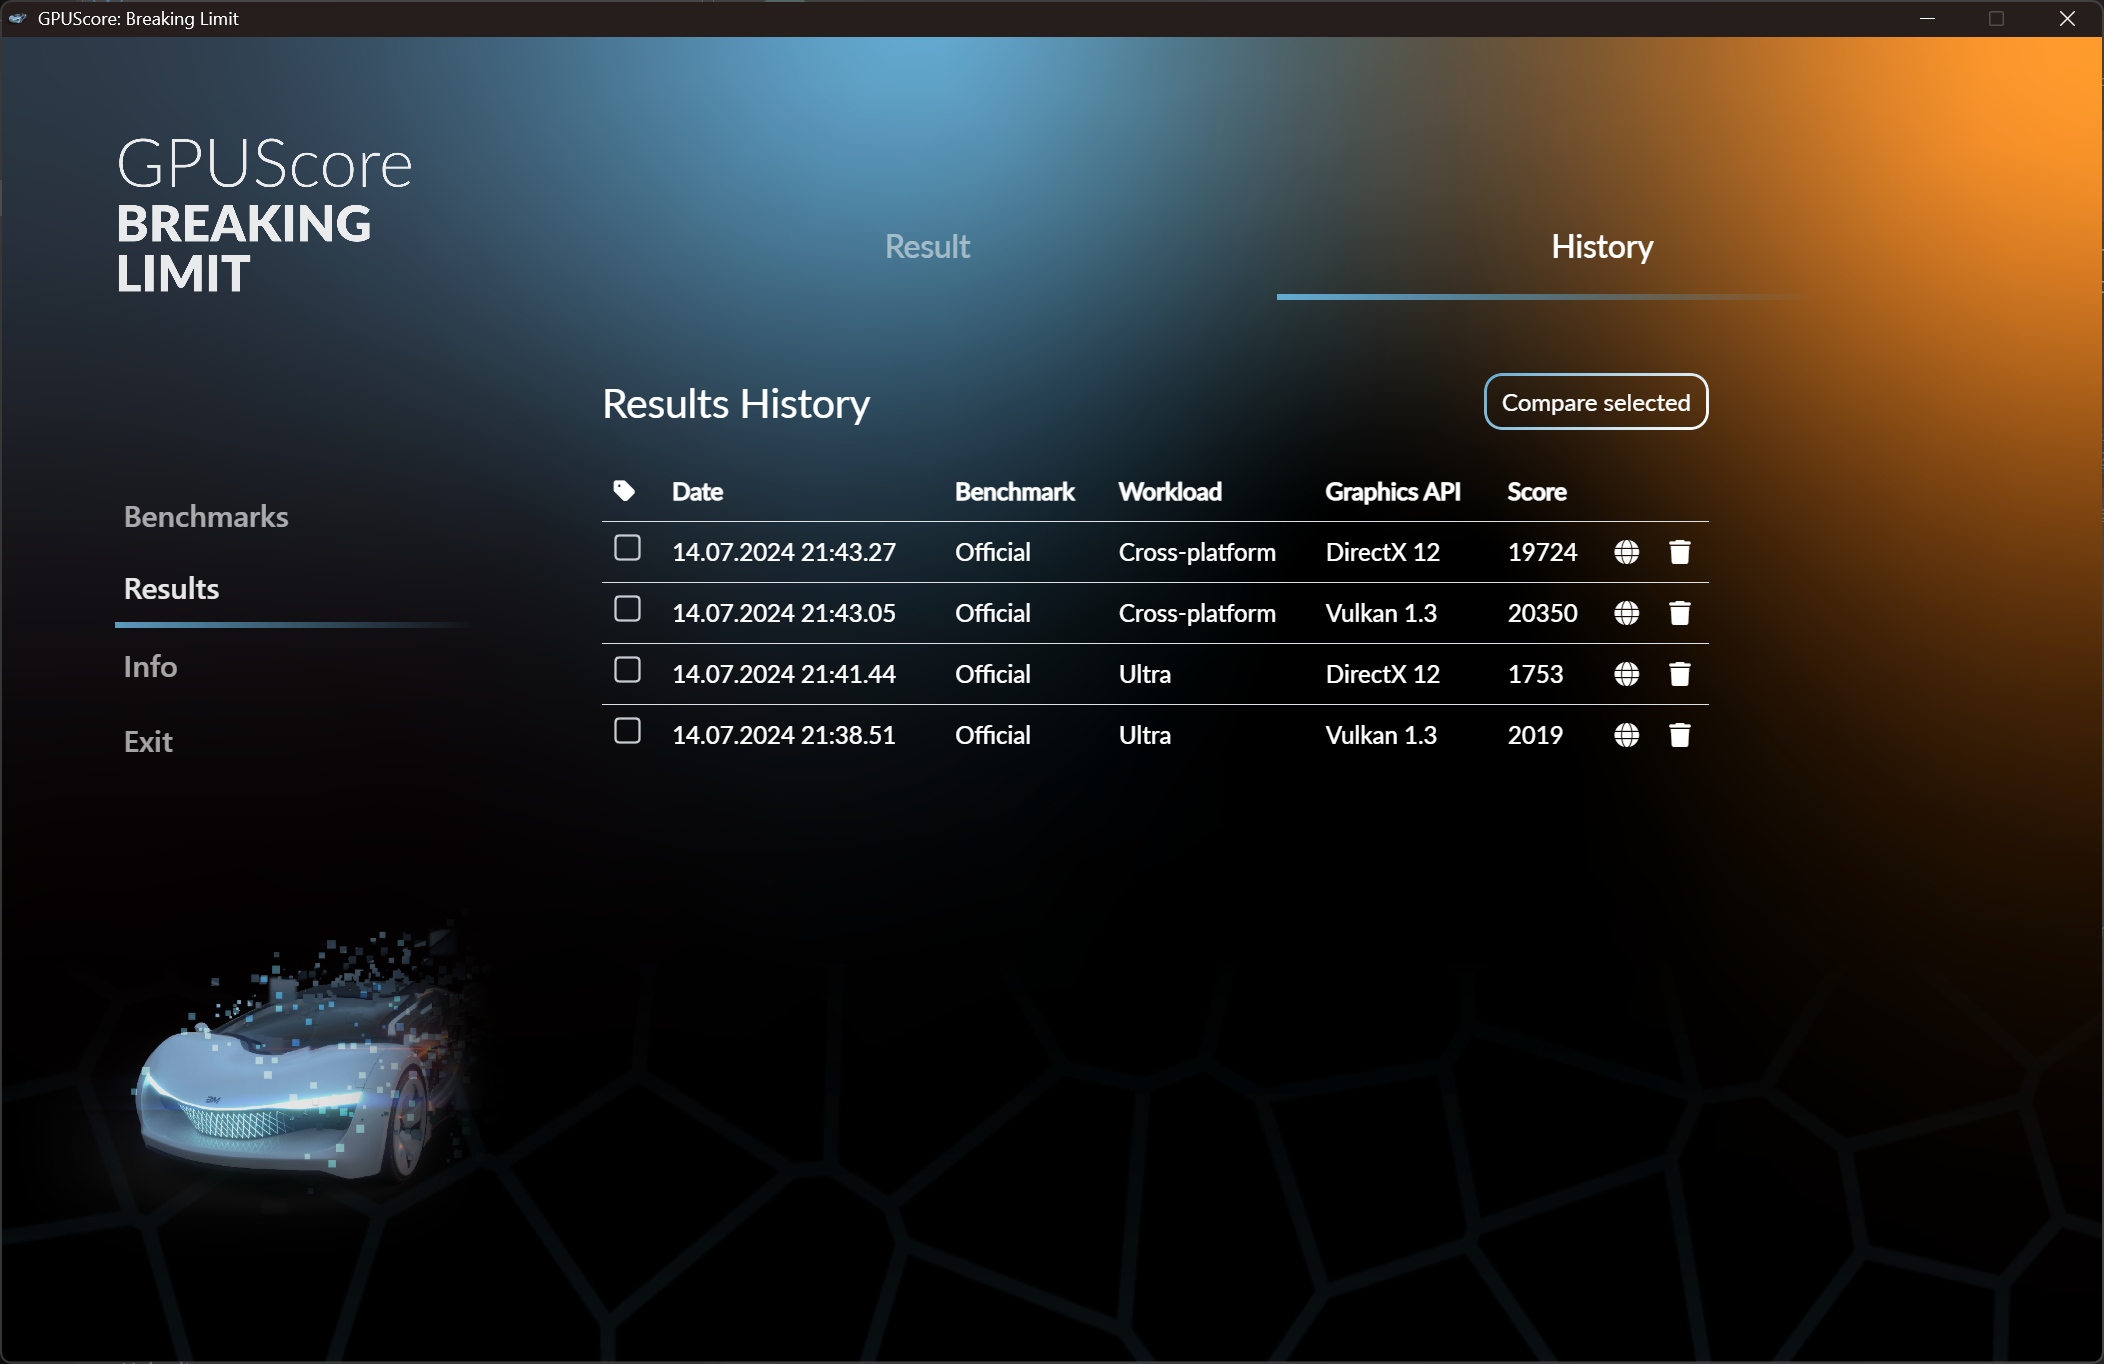Image resolution: width=2104 pixels, height=1364 pixels.
Task: Click the Score column header
Action: click(x=1536, y=492)
